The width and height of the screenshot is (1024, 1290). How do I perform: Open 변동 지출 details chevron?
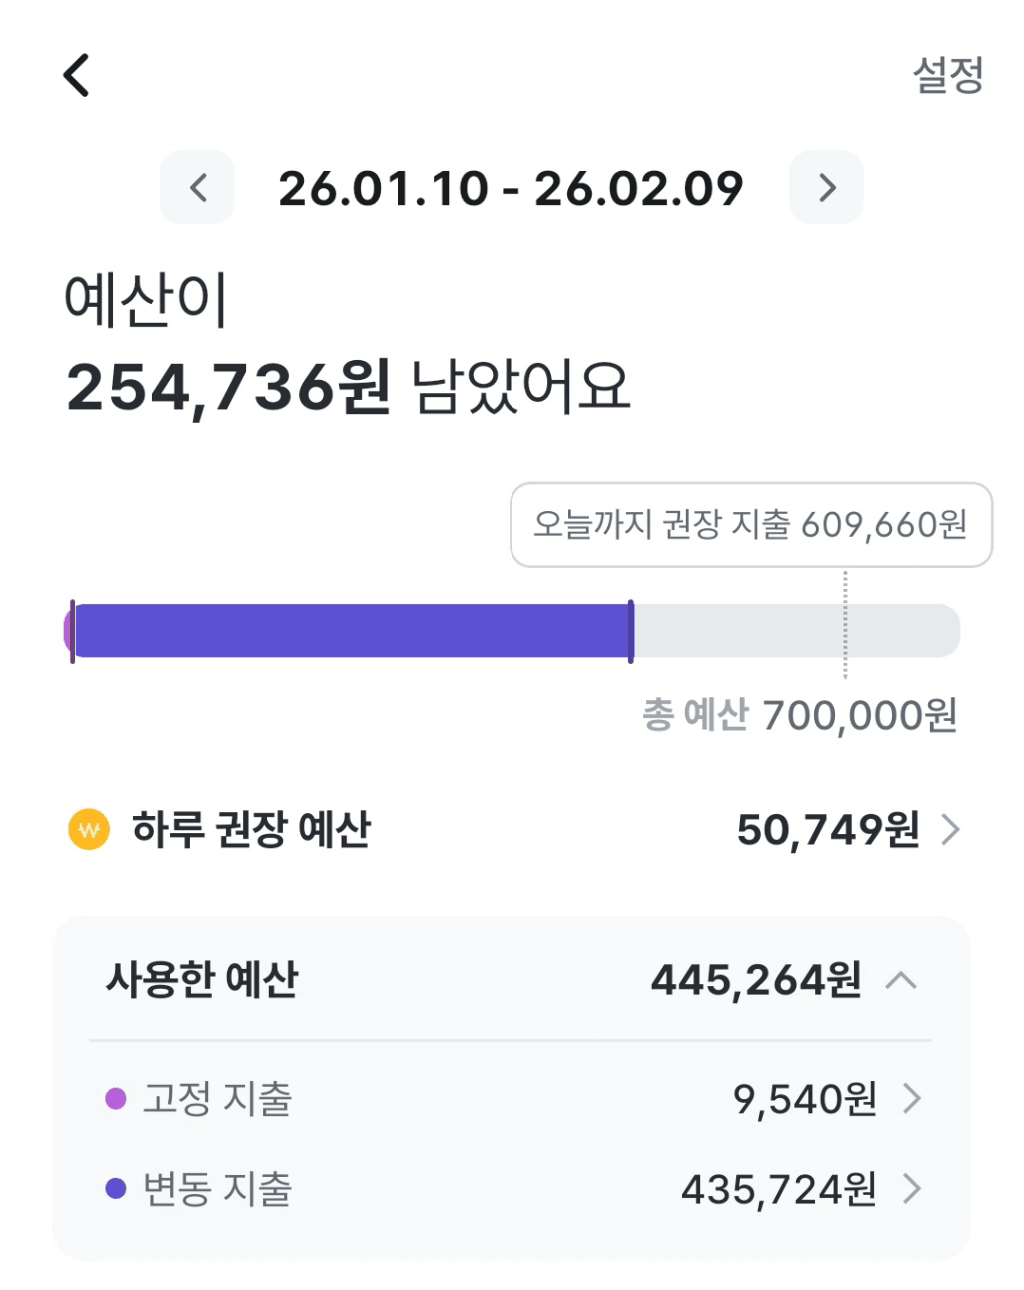(912, 1189)
